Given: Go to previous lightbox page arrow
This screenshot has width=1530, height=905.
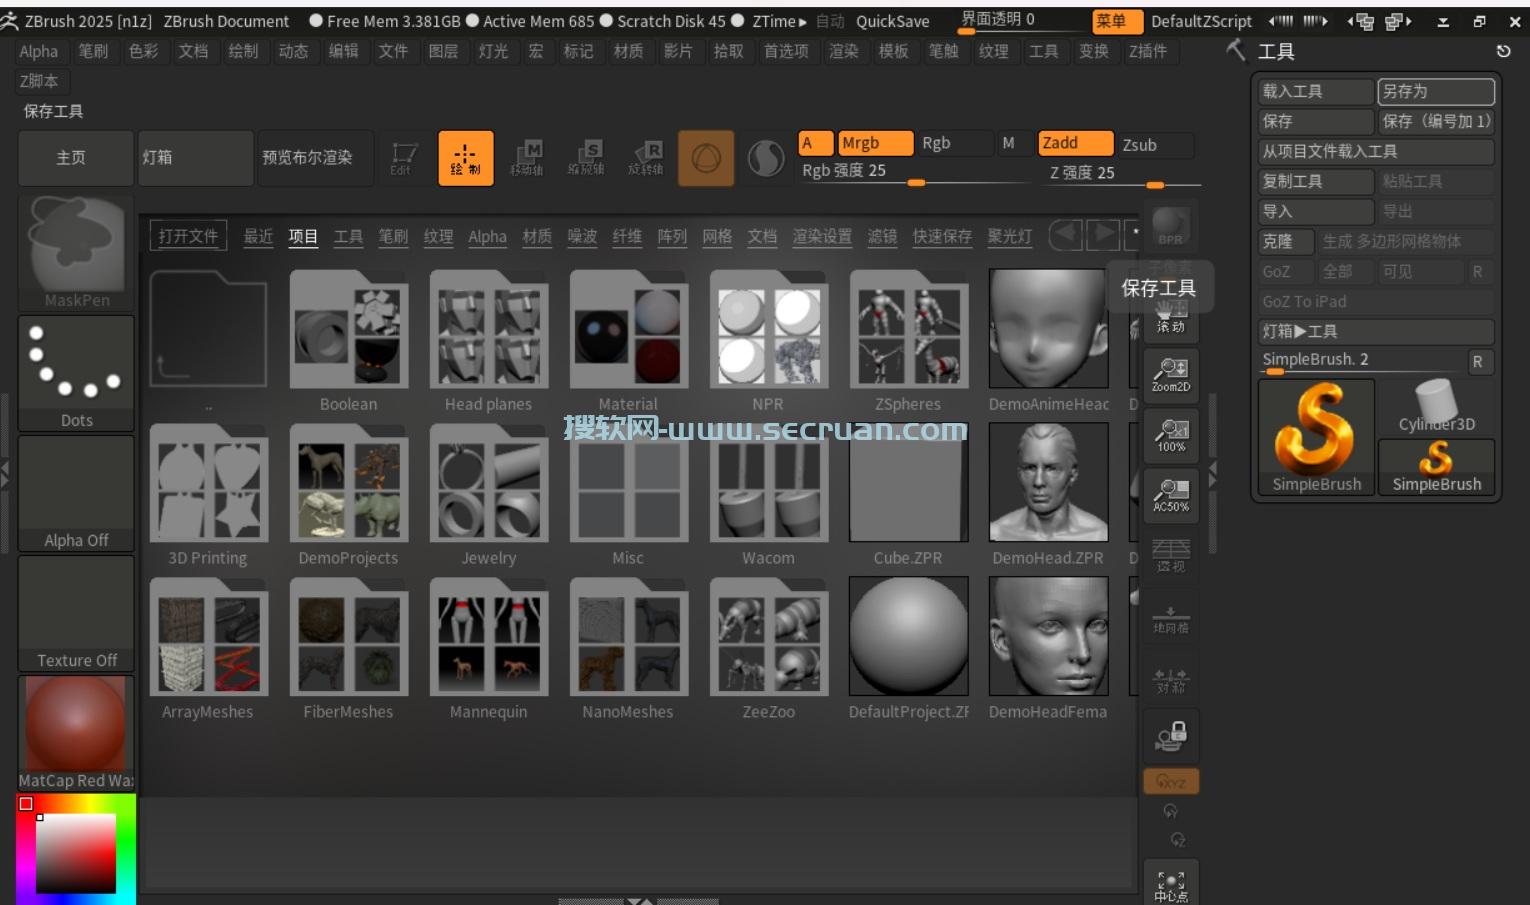Looking at the screenshot, I should tap(1066, 235).
